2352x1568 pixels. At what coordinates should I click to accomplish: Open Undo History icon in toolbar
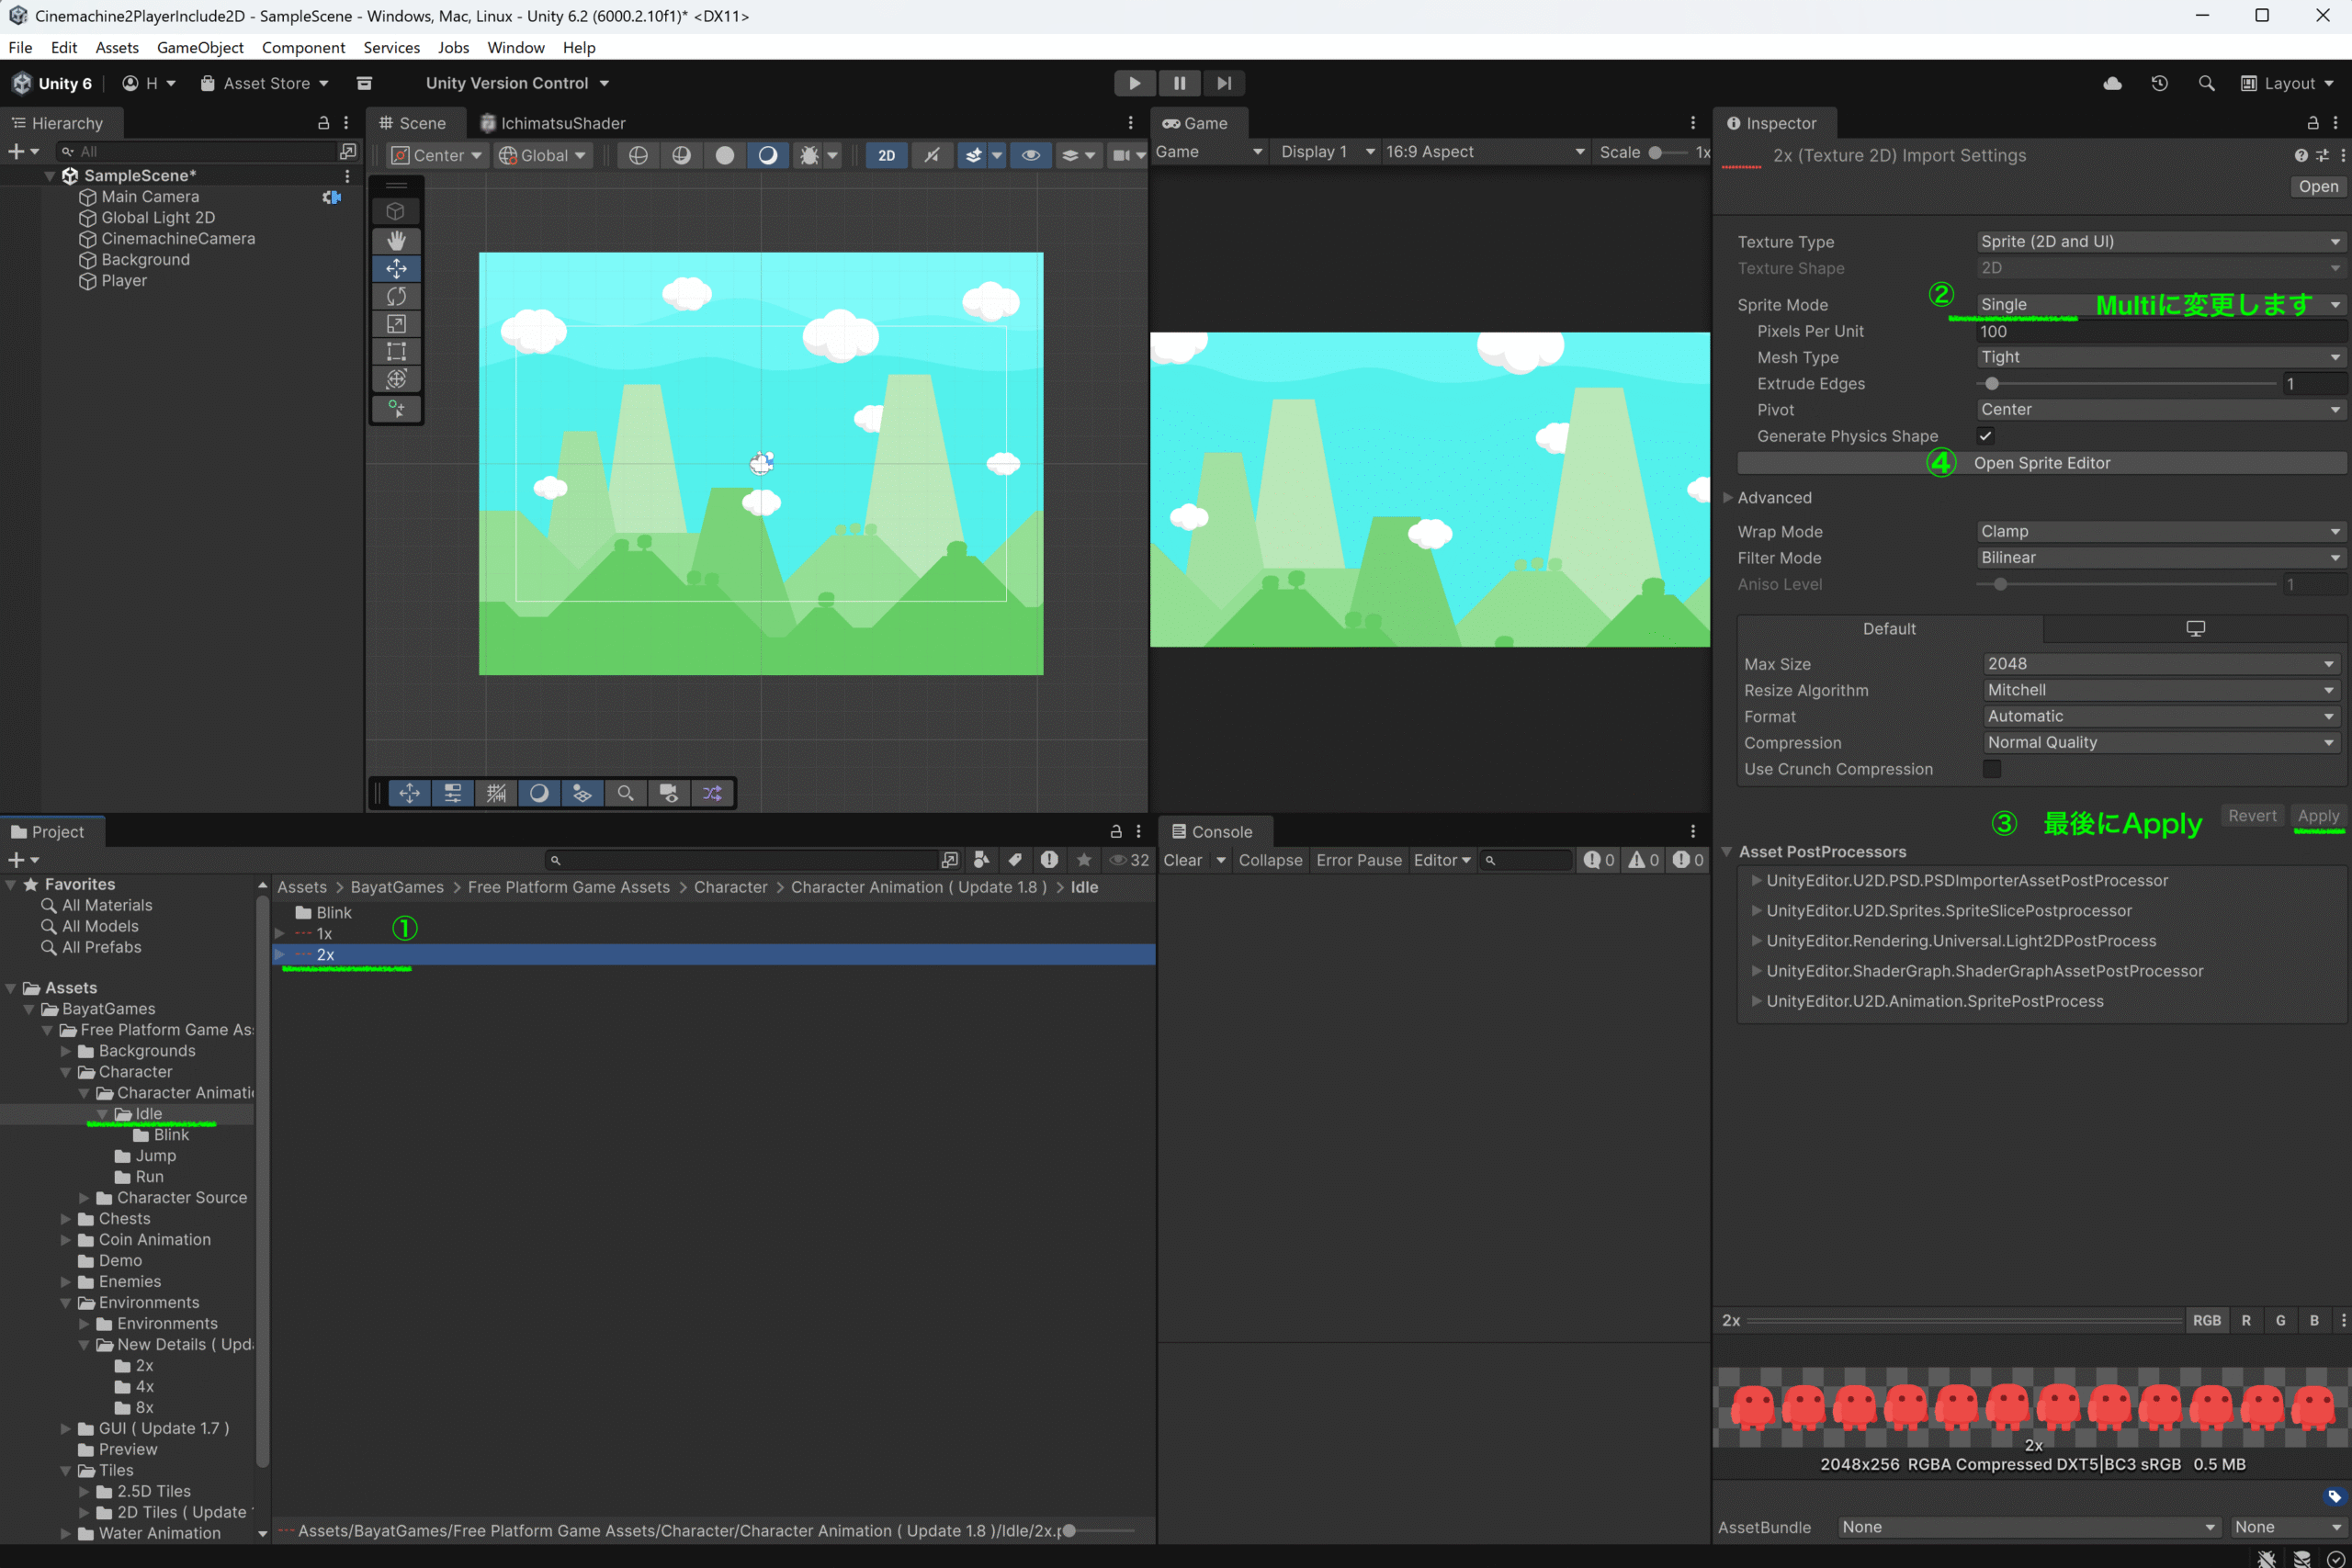tap(2159, 83)
